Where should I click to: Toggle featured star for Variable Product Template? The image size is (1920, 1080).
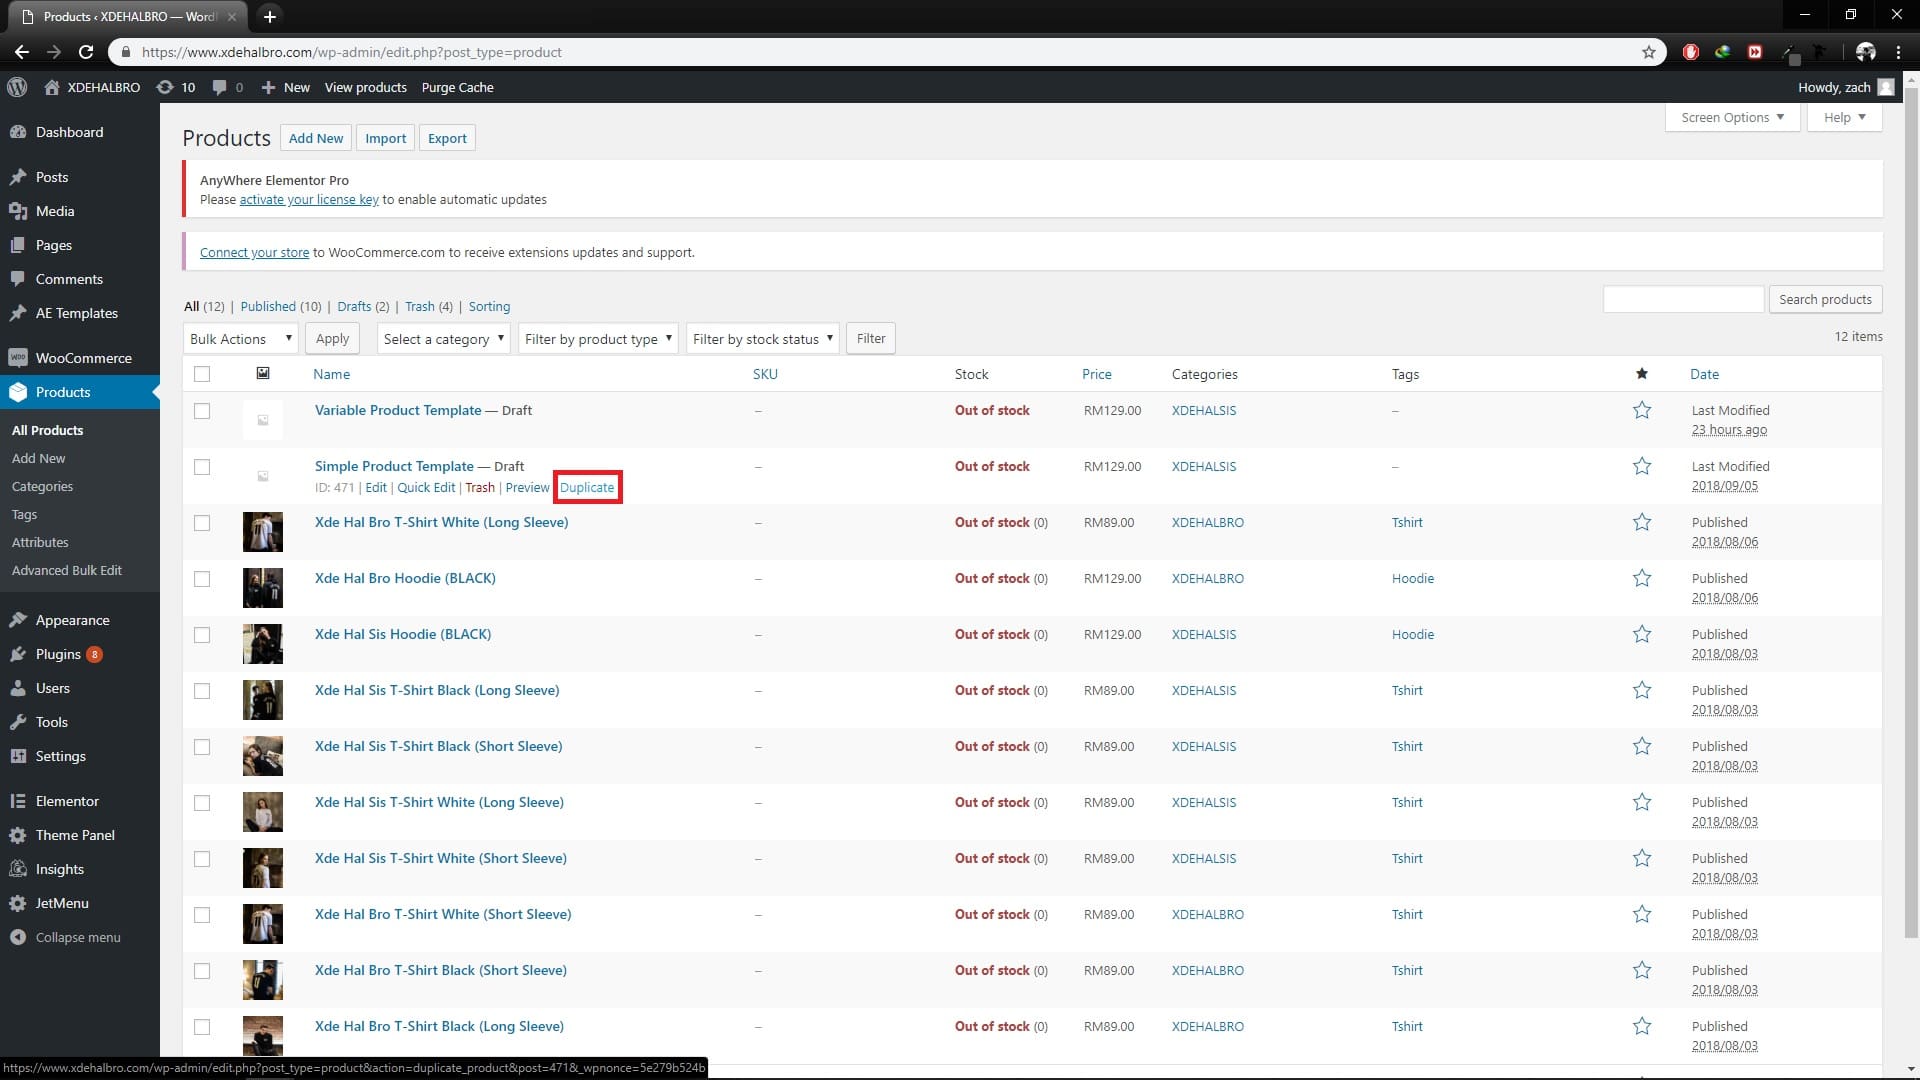coord(1642,410)
